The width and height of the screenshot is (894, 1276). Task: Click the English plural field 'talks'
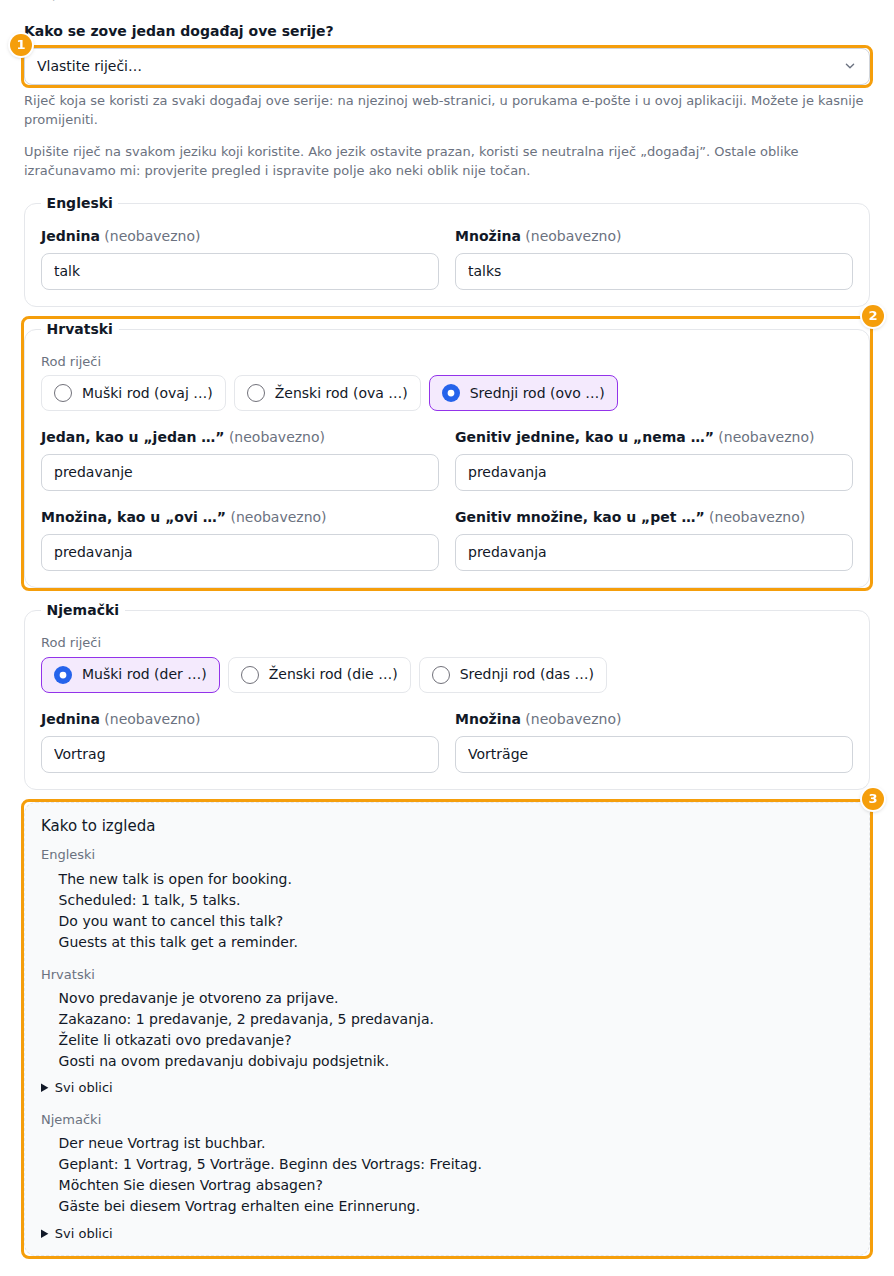coord(654,271)
